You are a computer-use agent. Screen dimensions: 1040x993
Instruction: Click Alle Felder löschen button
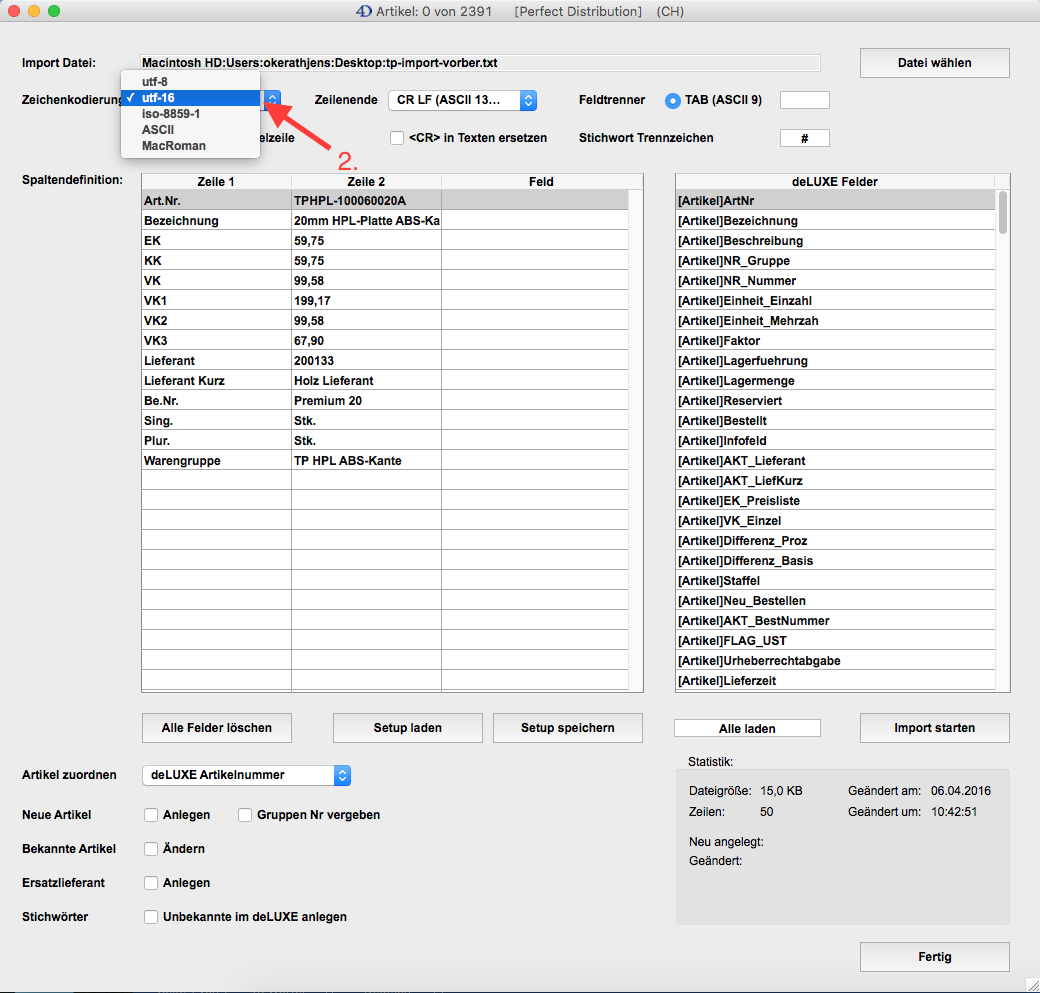point(216,728)
